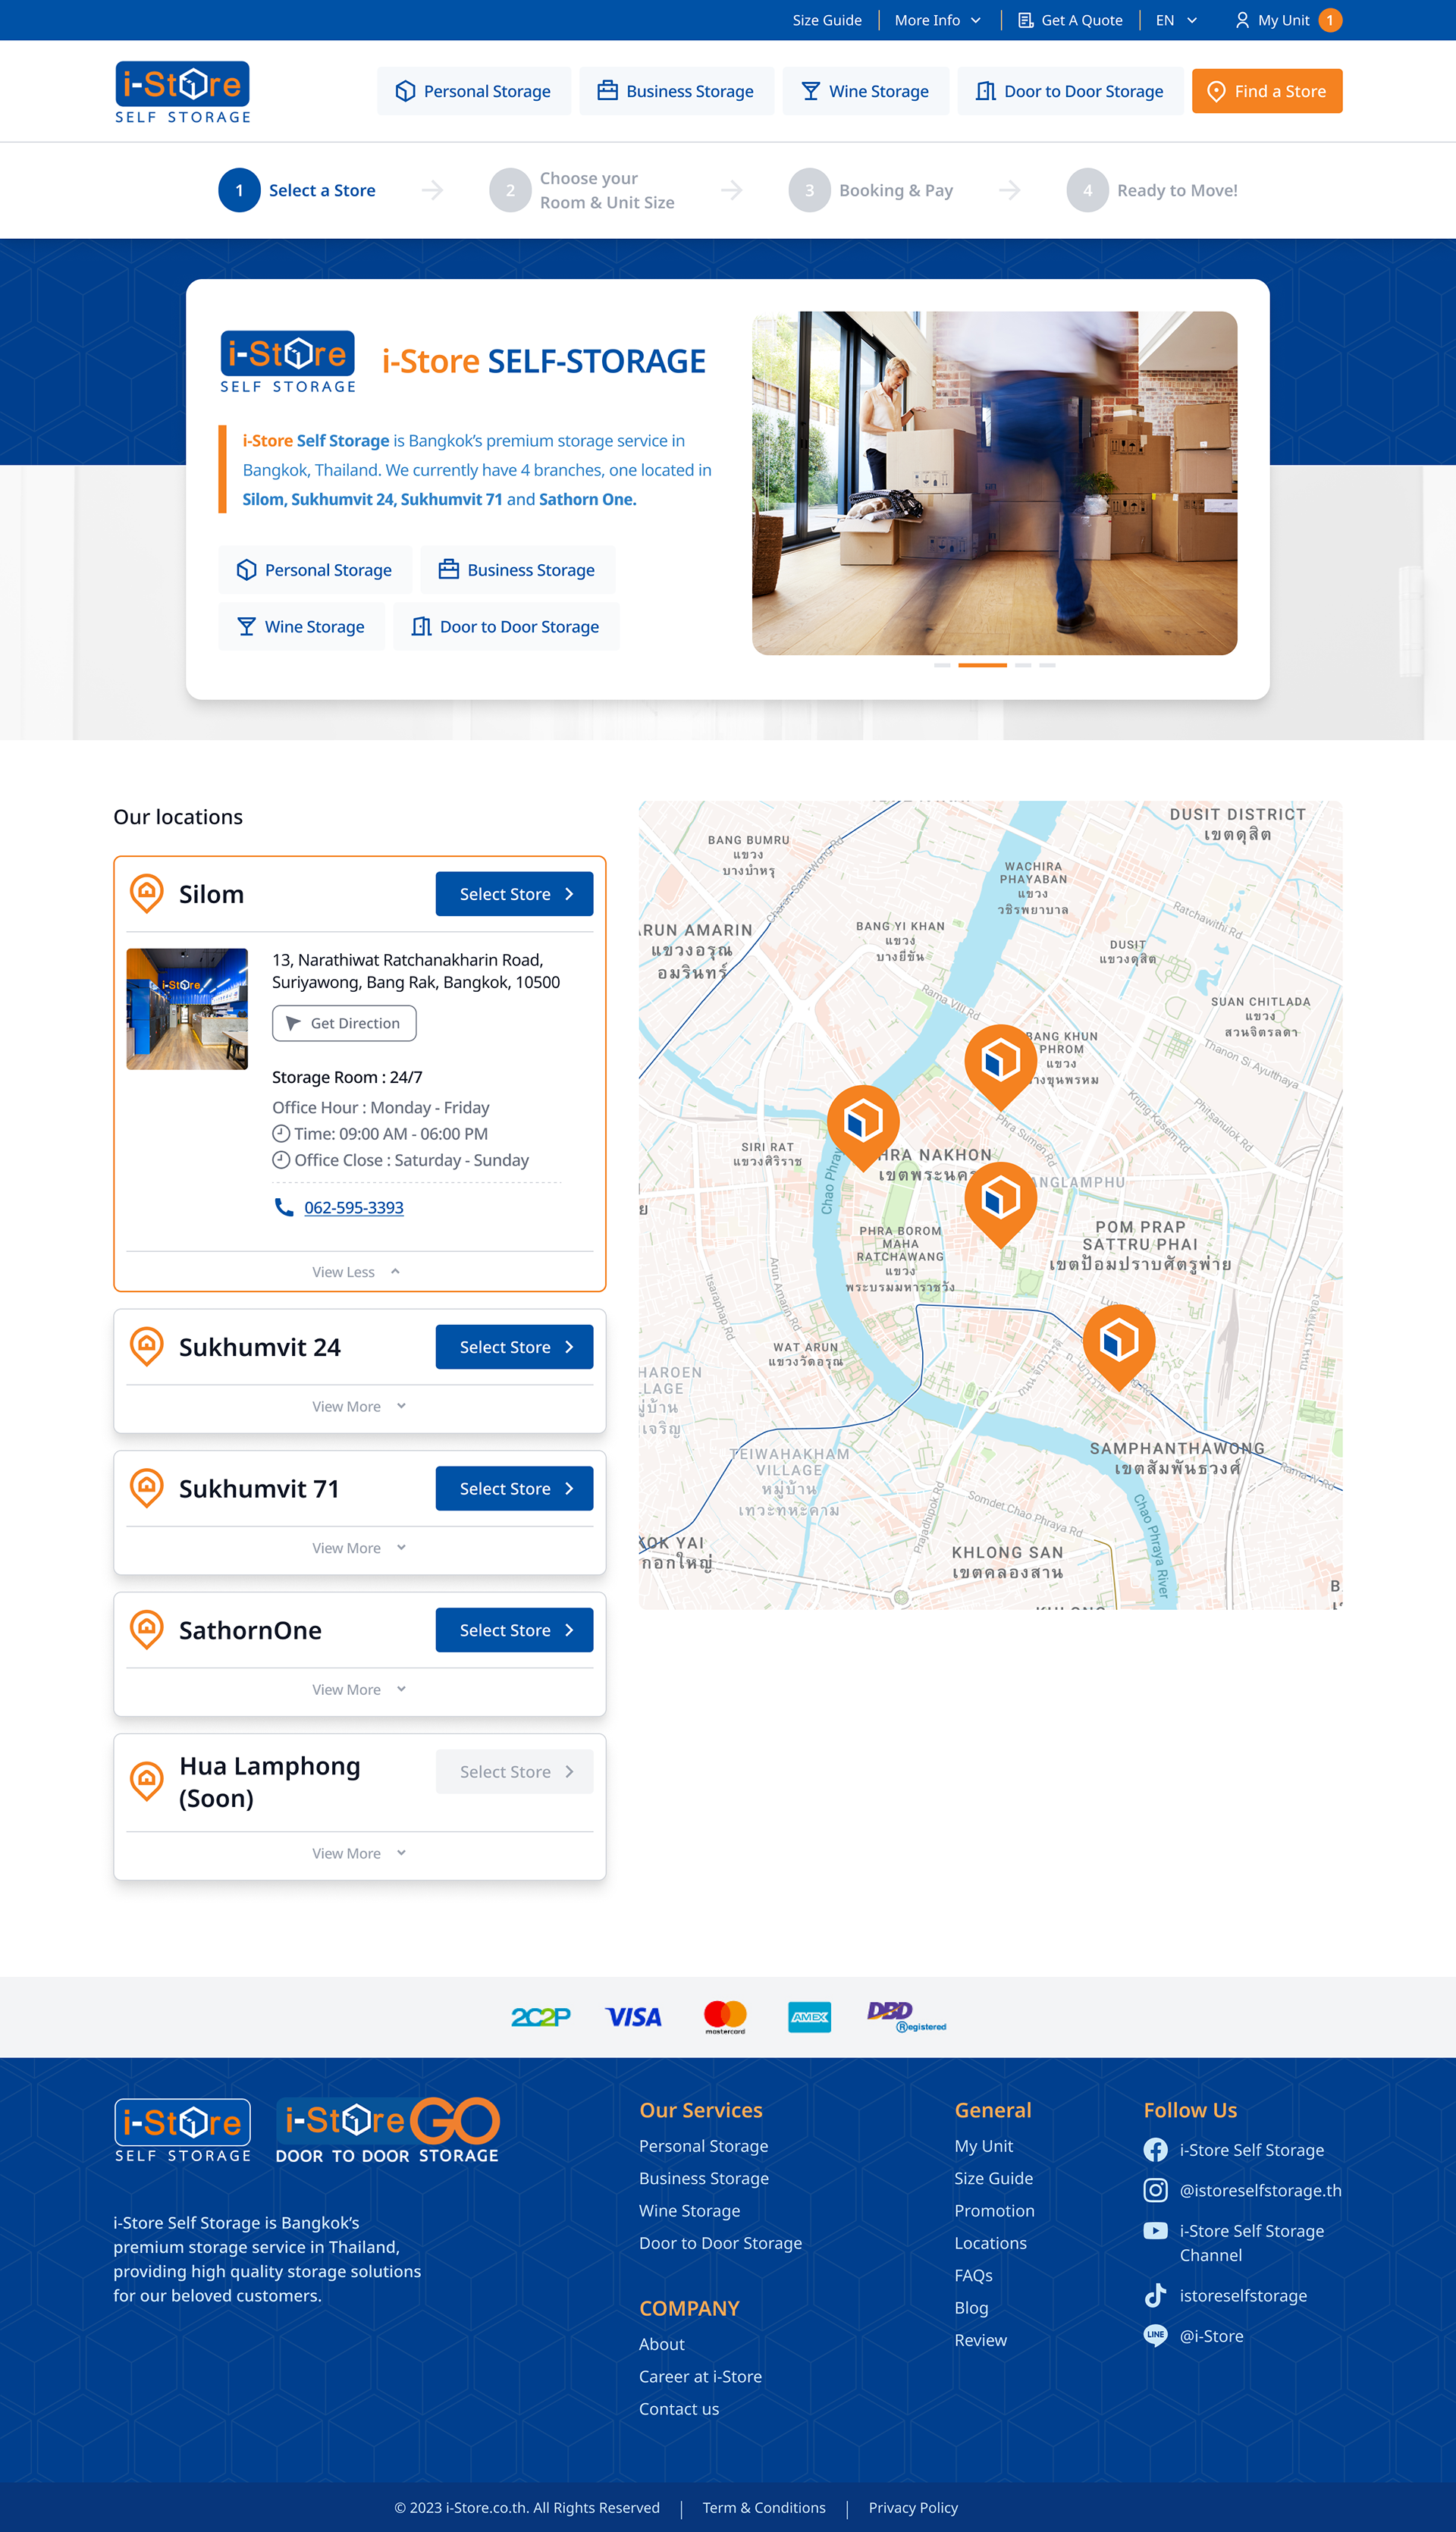Click the Personal Storage chip in hero card
This screenshot has width=1456, height=2532.
click(315, 570)
